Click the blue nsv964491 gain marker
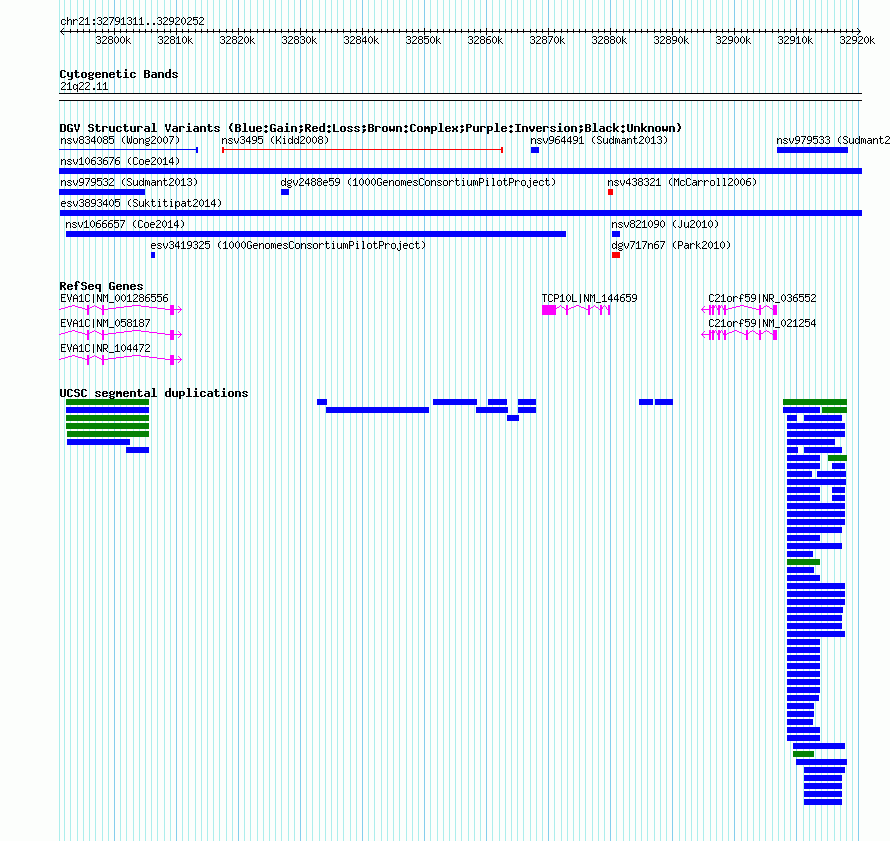This screenshot has width=890, height=841. tap(535, 150)
